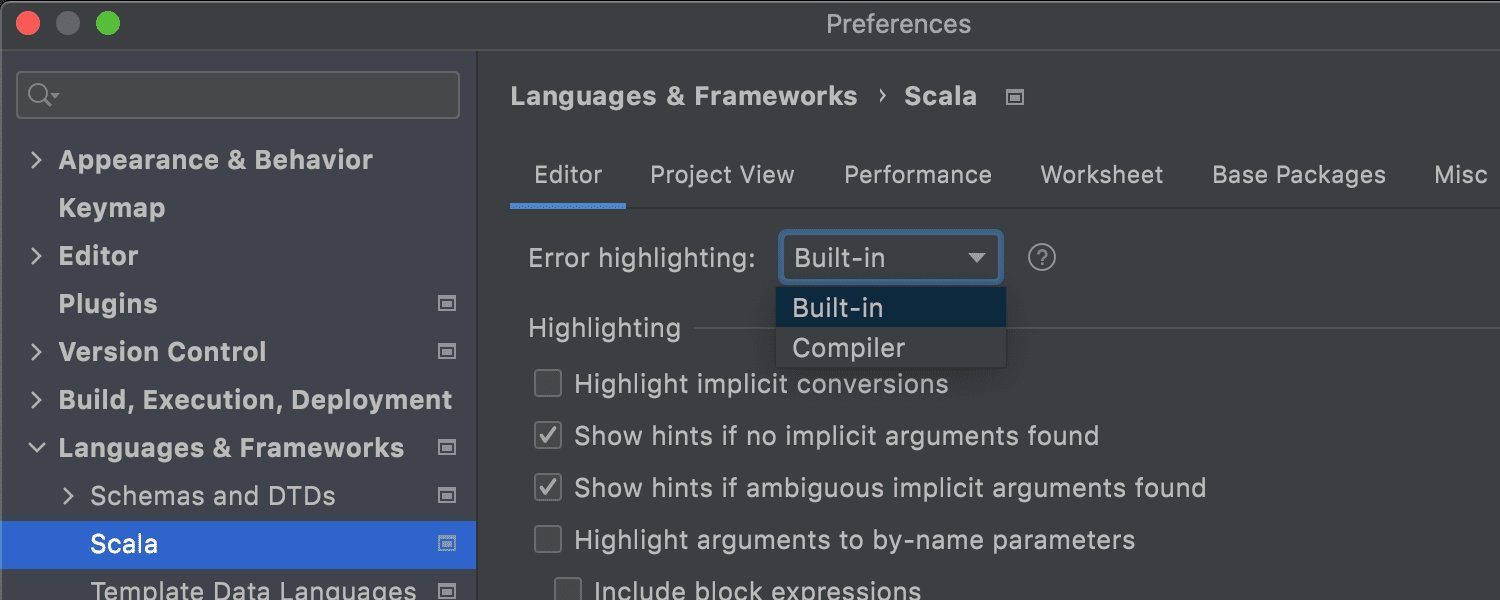Open the help icon next to Error highlighting
This screenshot has height=600, width=1500.
pyautogui.click(x=1042, y=258)
